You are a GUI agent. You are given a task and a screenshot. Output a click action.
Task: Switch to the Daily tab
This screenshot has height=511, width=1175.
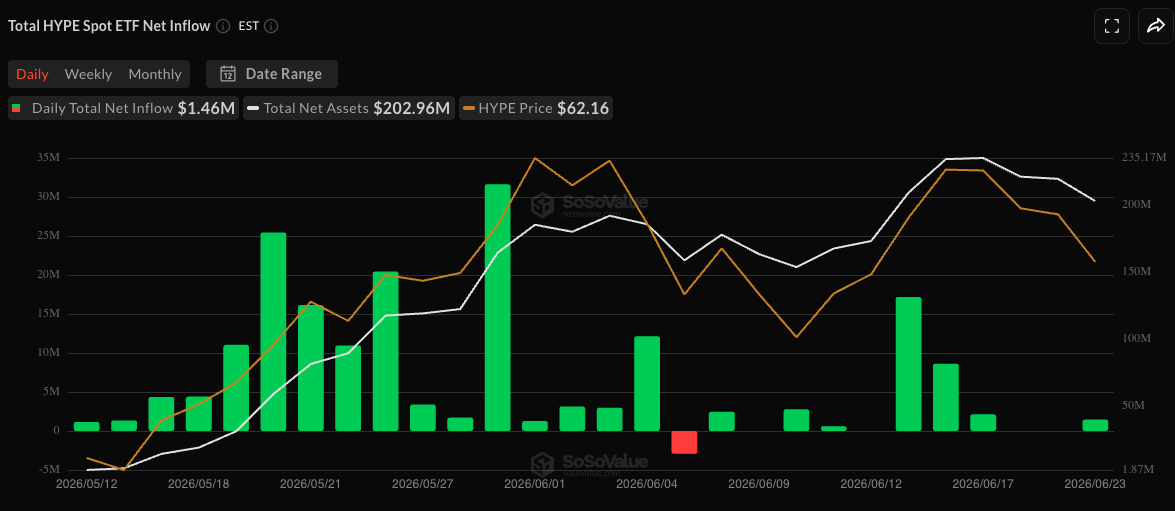click(32, 74)
